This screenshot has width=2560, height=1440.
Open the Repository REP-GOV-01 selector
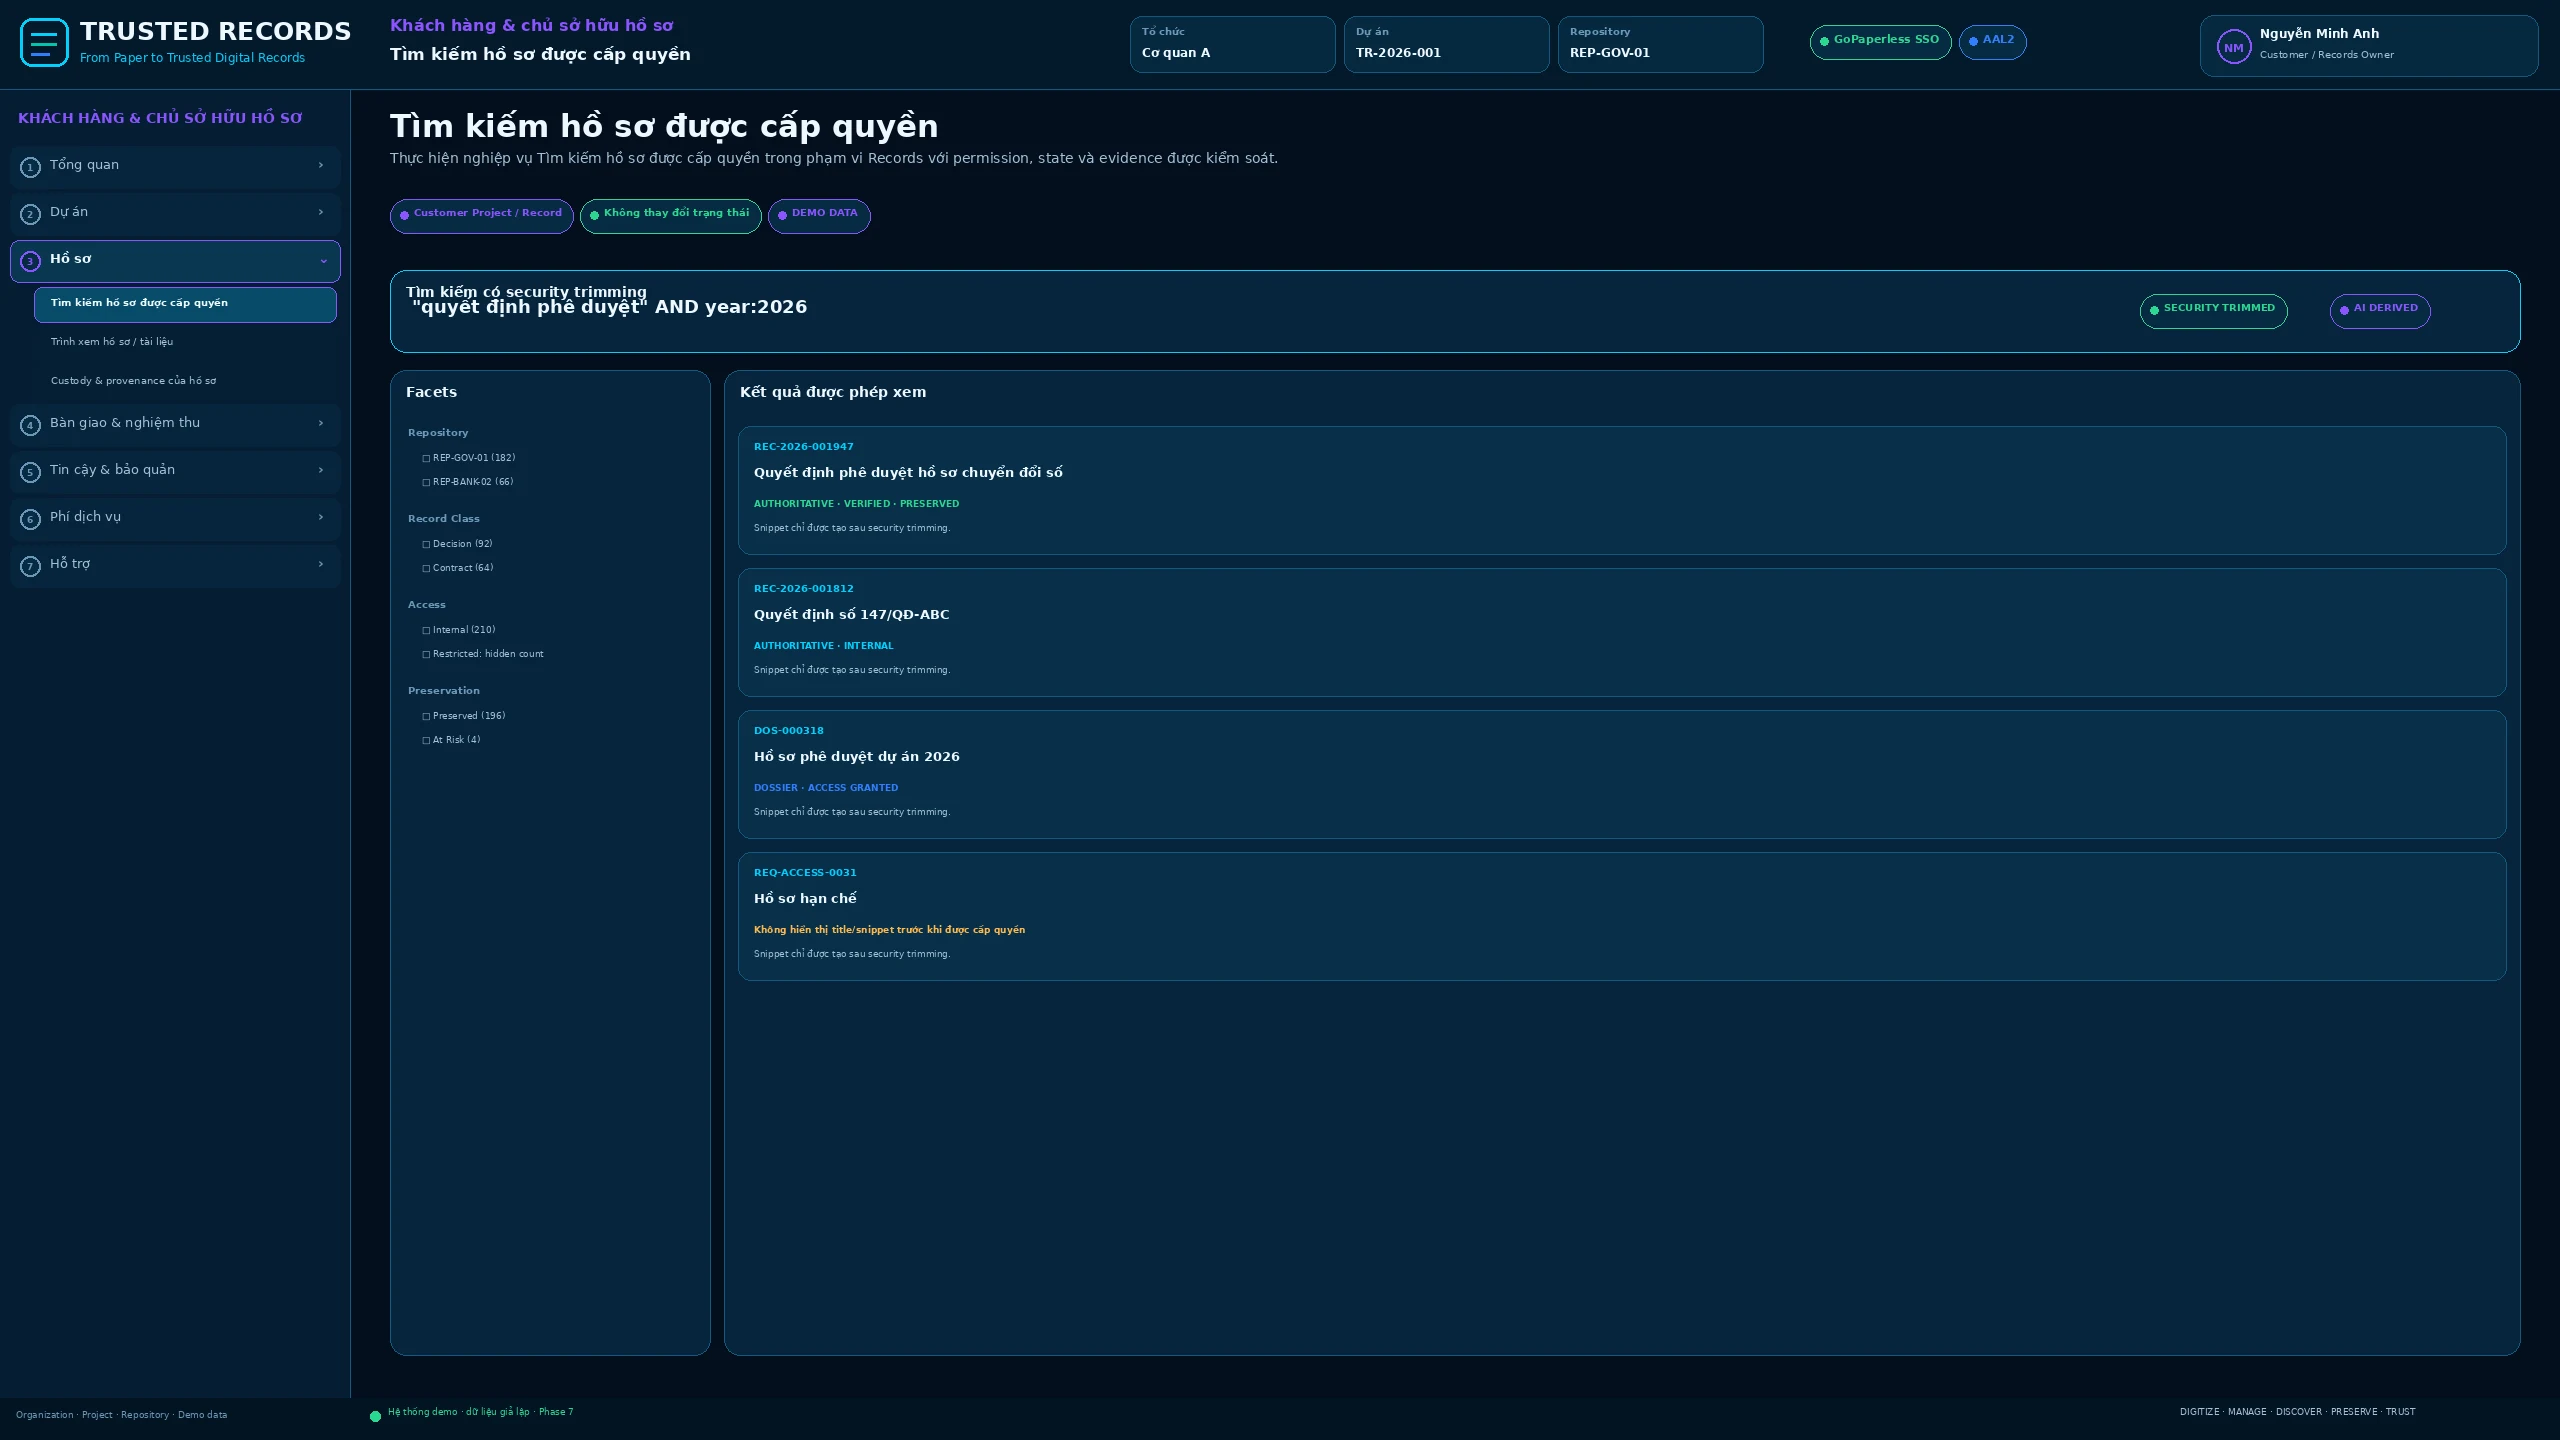coord(1660,44)
